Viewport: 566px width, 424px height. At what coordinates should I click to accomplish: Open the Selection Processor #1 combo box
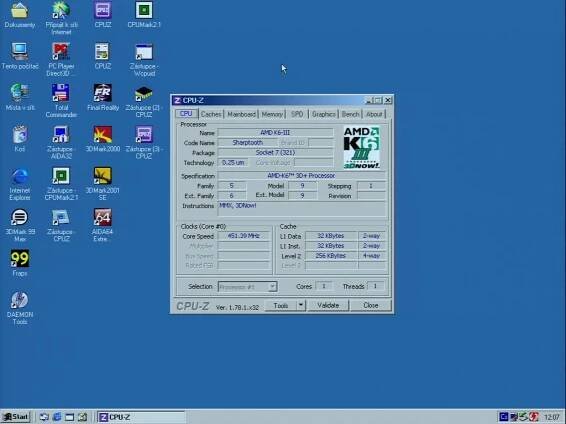pos(247,287)
